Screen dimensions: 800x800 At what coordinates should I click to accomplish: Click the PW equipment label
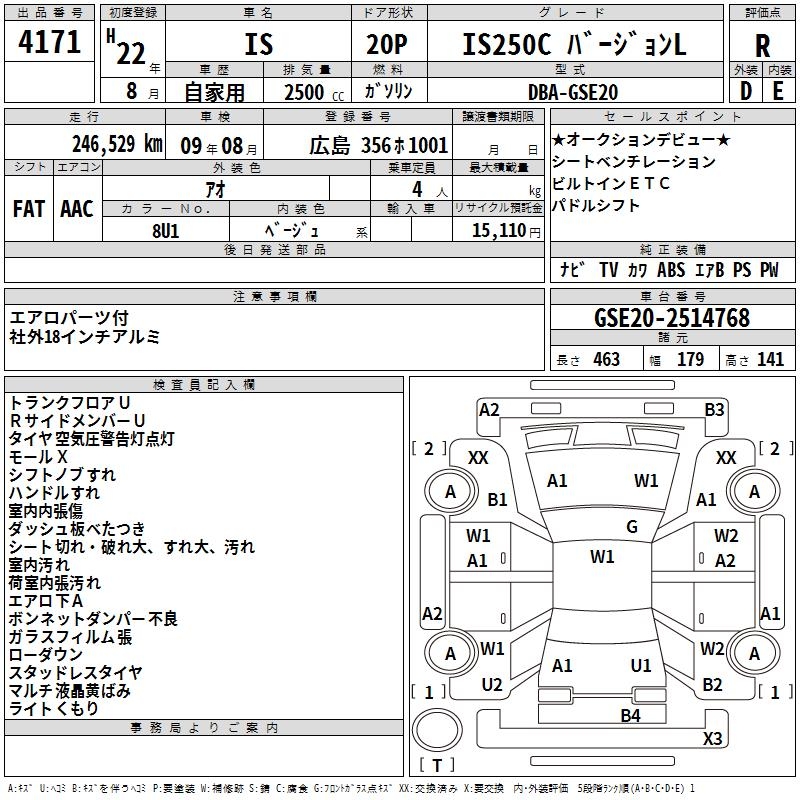tap(769, 270)
